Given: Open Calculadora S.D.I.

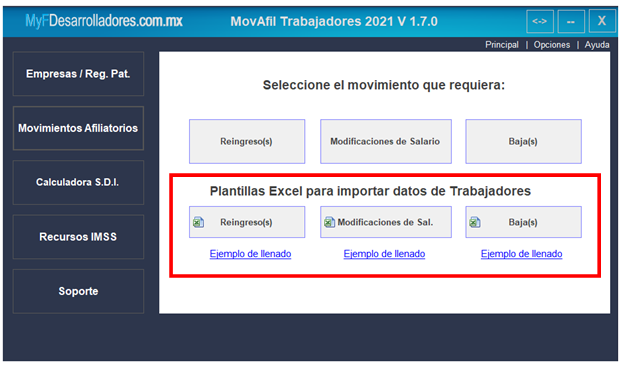Looking at the screenshot, I should [78, 182].
